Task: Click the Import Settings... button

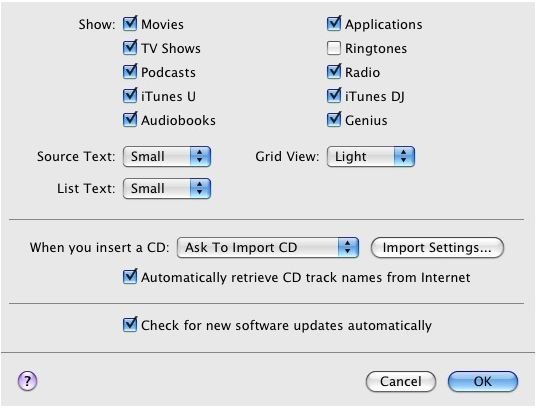Action: point(437,247)
